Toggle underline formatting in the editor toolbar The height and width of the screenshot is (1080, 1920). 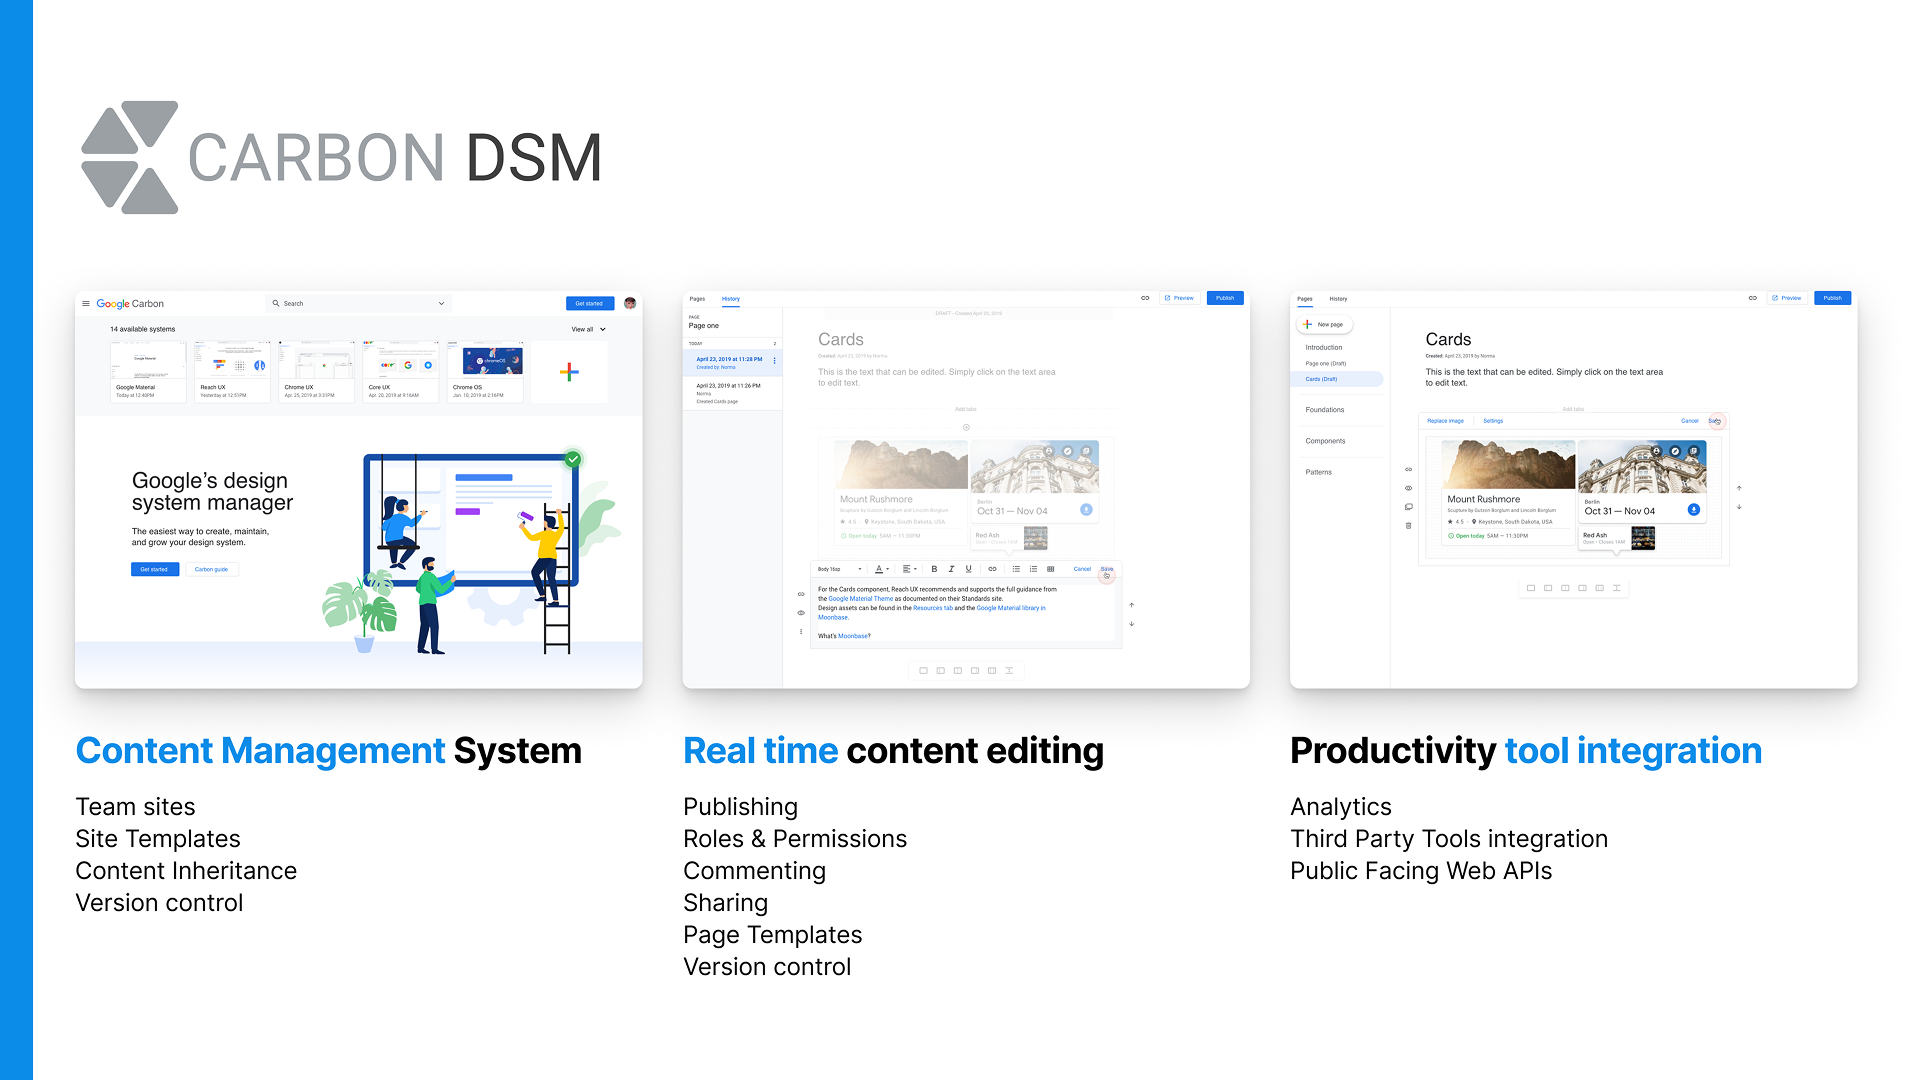coord(968,569)
